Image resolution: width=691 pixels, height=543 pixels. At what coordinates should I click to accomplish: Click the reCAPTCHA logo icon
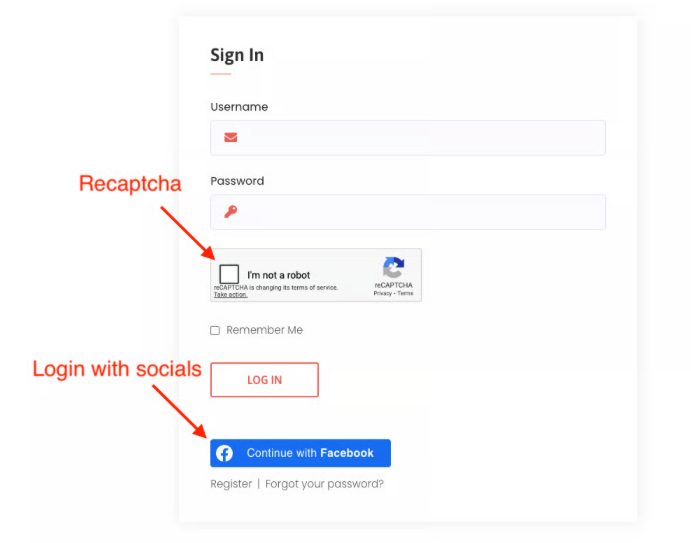pyautogui.click(x=394, y=267)
